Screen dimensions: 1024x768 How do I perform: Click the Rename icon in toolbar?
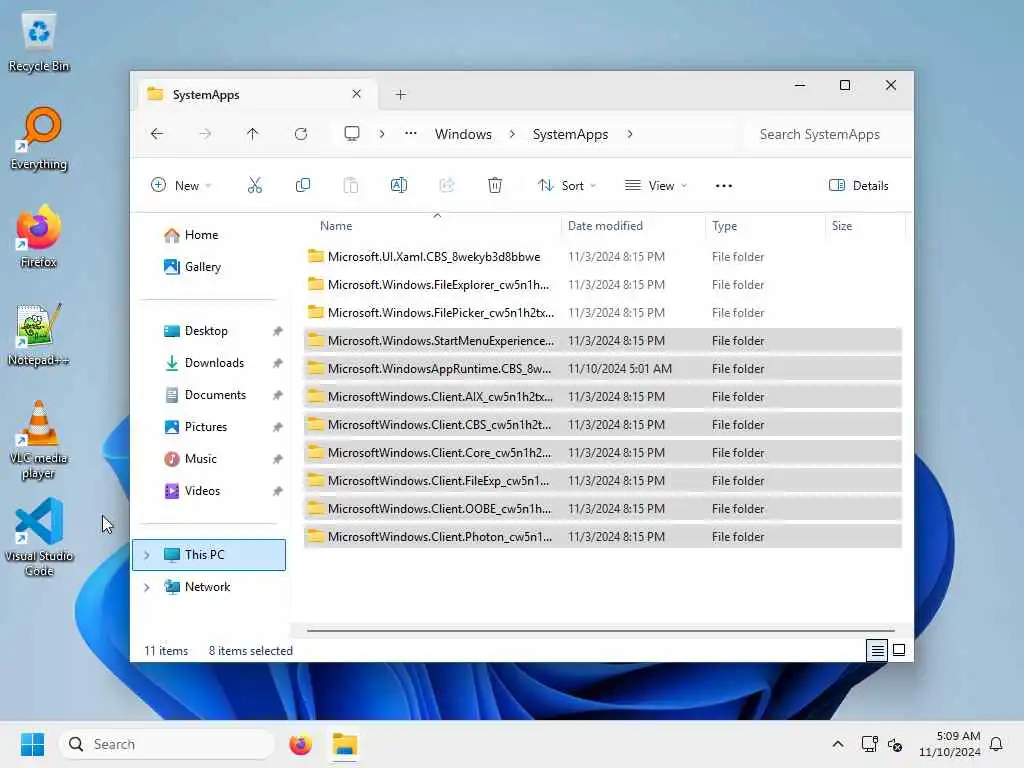[399, 185]
